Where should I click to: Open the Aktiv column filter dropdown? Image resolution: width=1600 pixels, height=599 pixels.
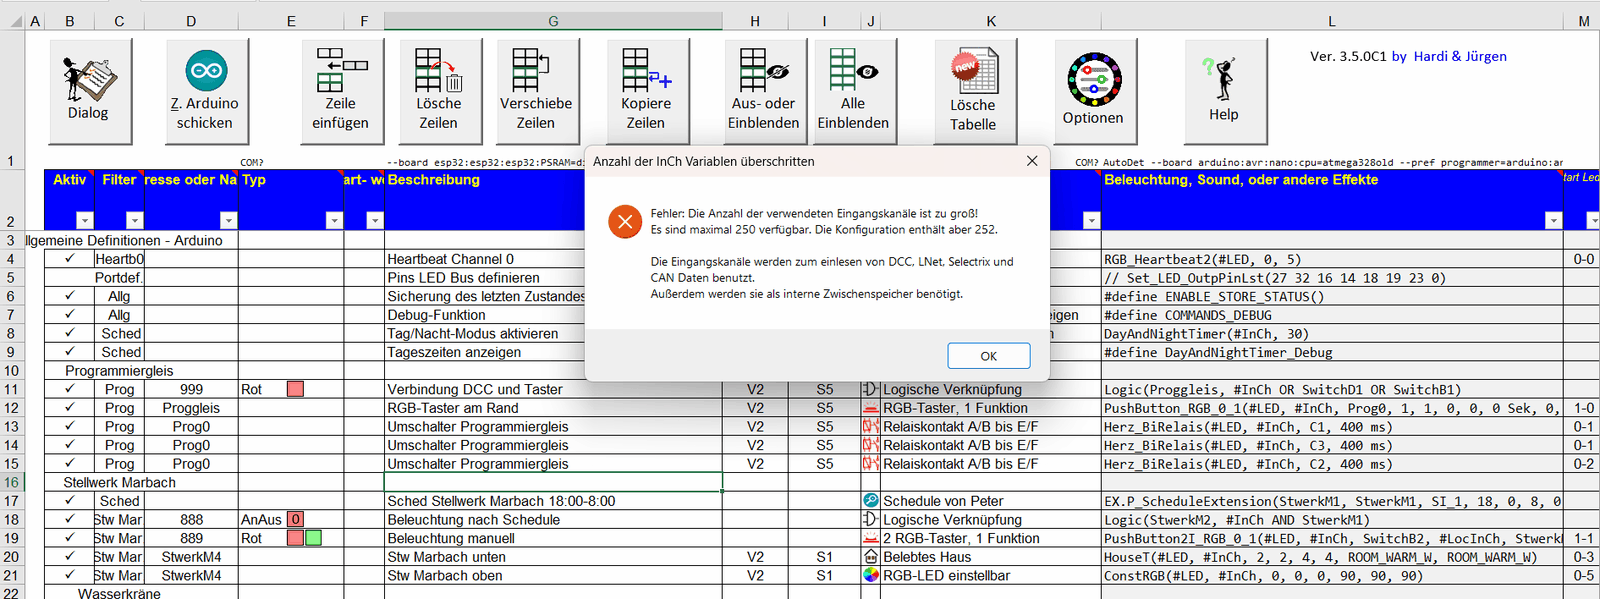(x=84, y=221)
